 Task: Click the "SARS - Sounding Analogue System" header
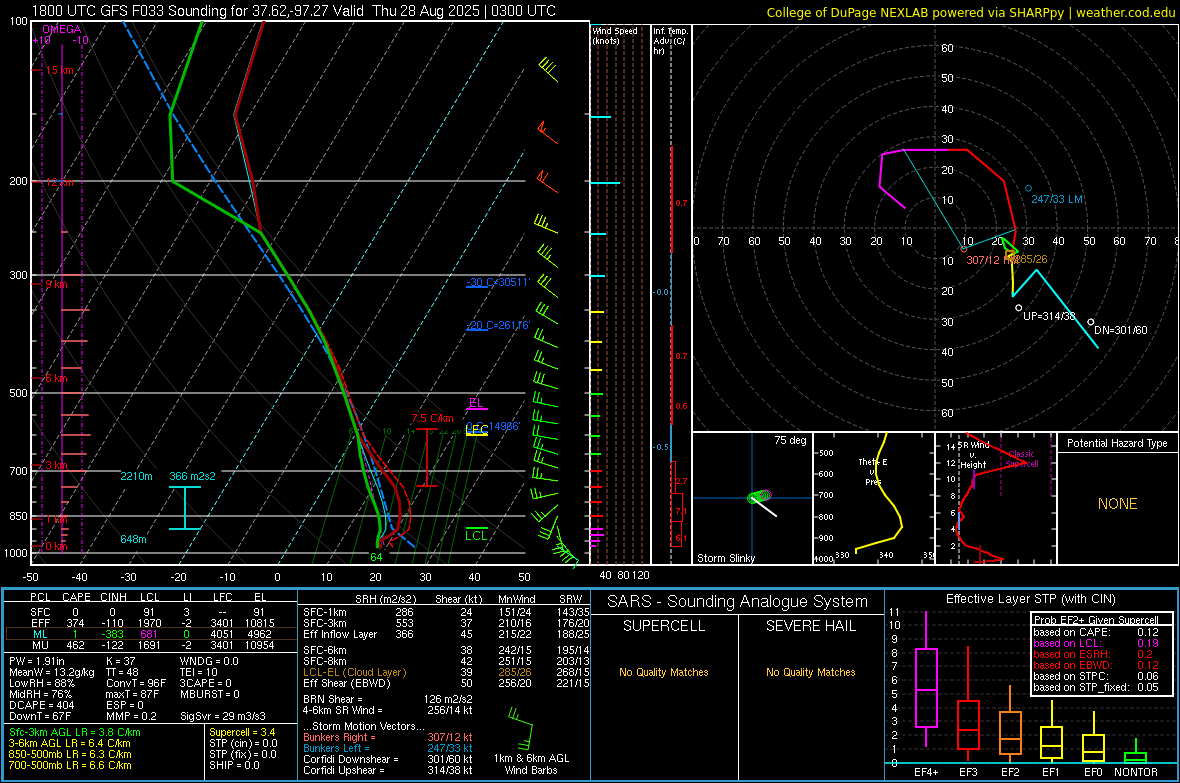[x=738, y=602]
